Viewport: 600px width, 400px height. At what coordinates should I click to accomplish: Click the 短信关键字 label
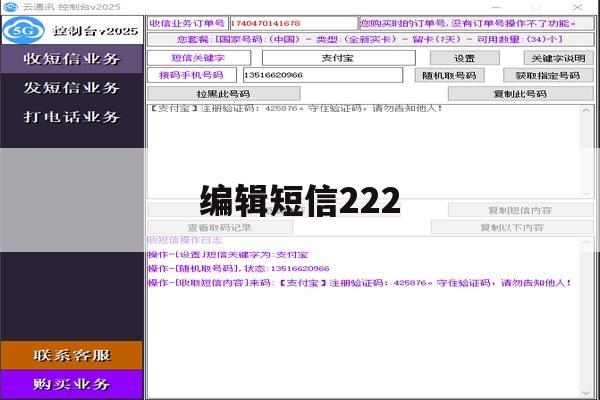[x=199, y=58]
